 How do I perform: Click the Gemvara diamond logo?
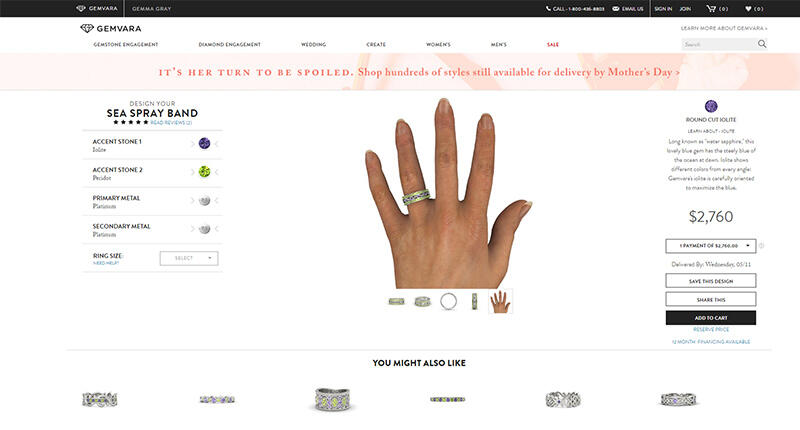click(87, 29)
